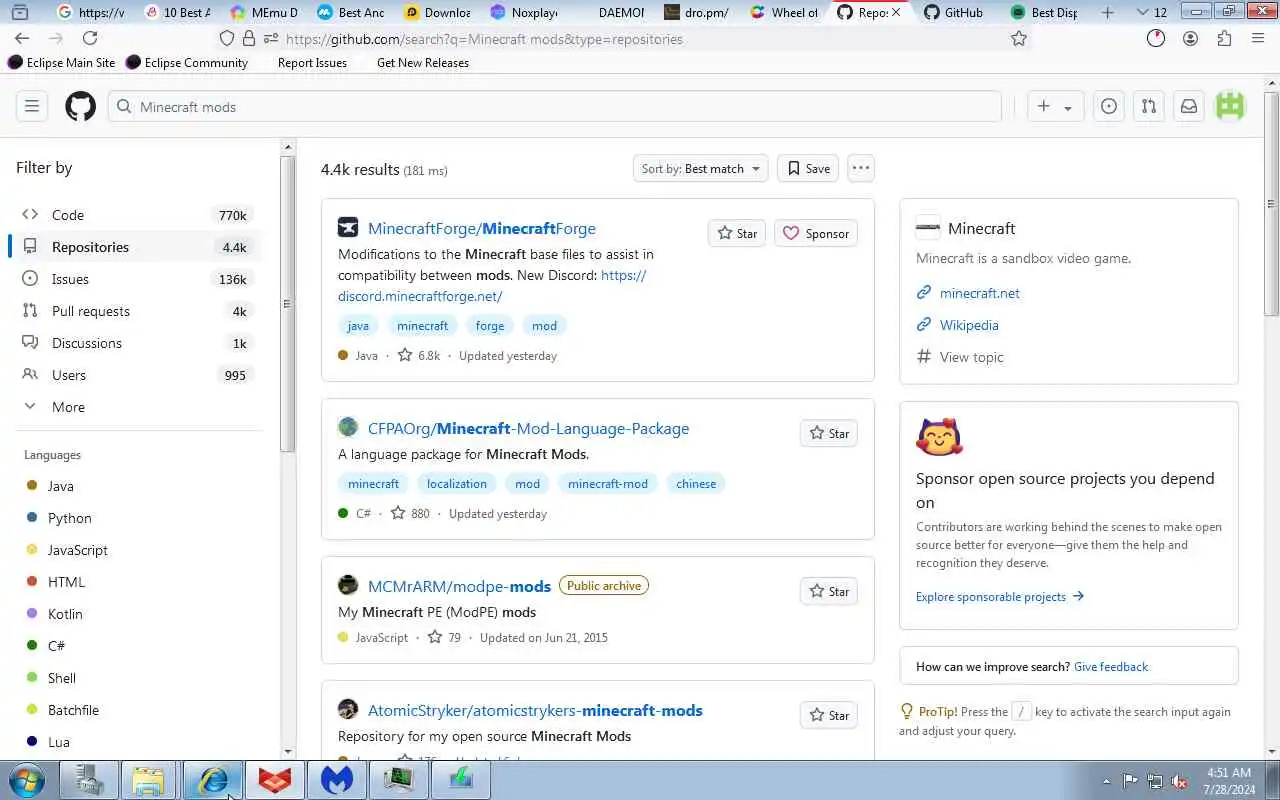
Task: Bookmark this page with star icon
Action: 1019,38
